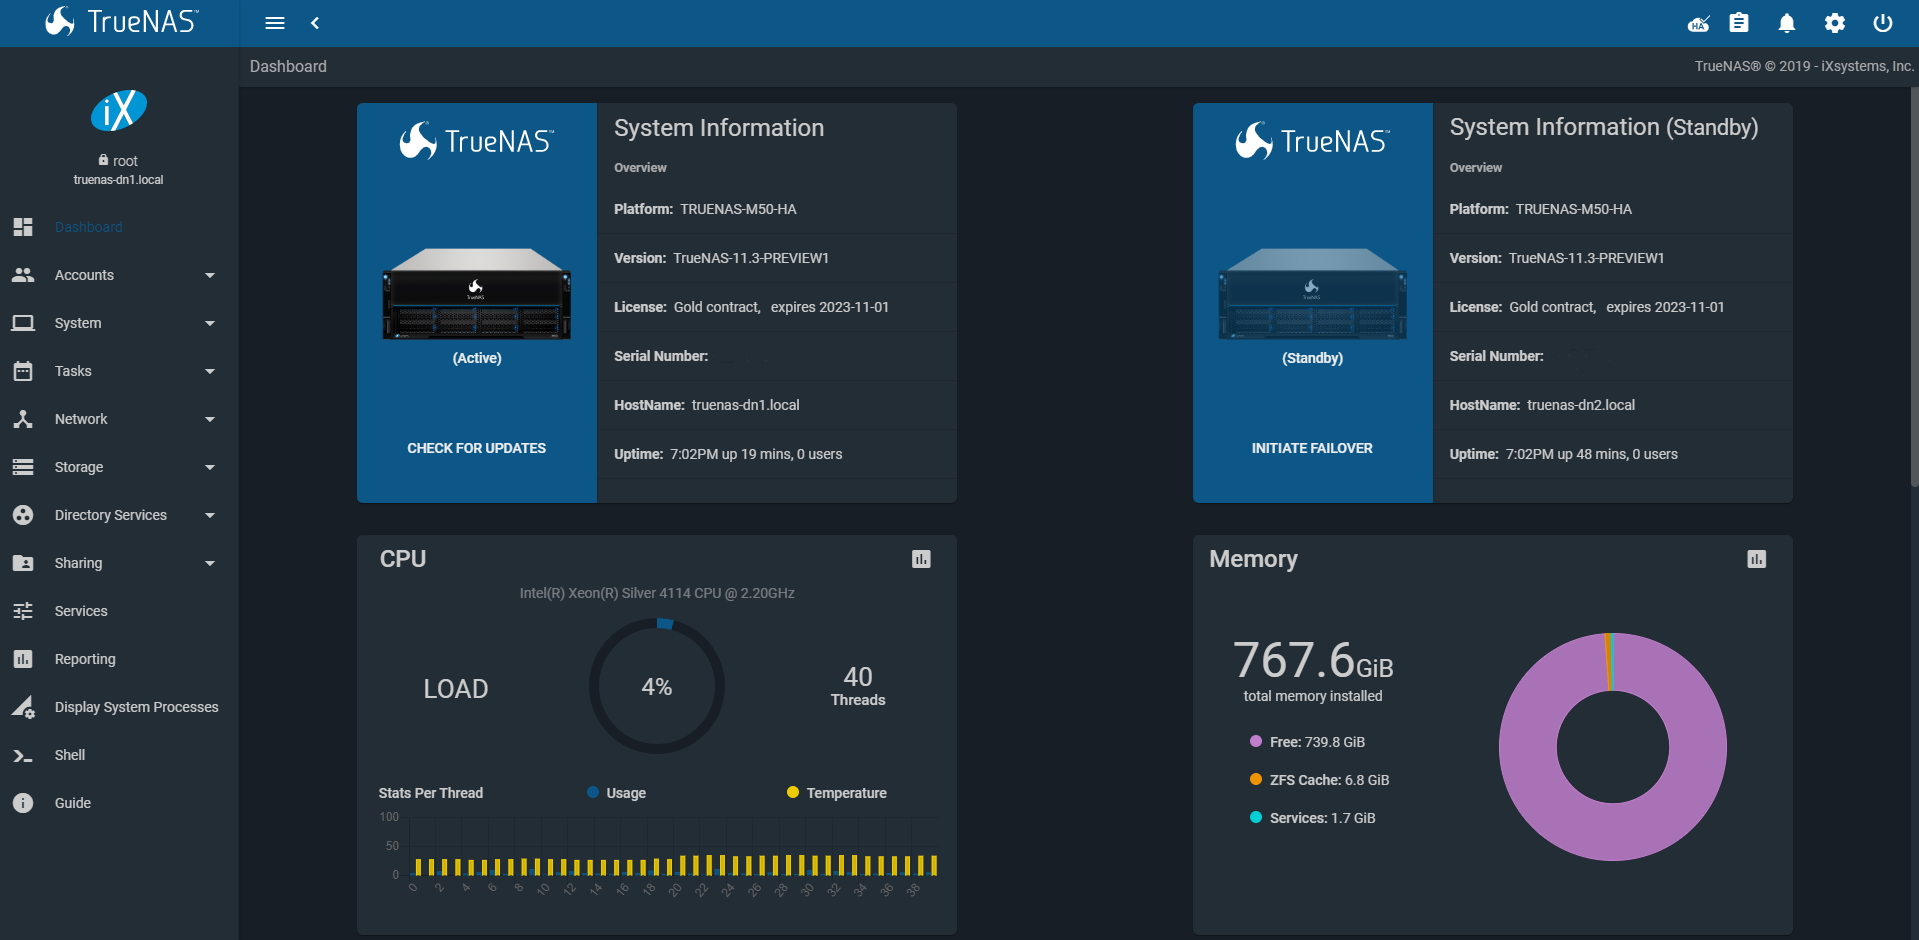This screenshot has height=940, width=1919.
Task: Select Dashboard in the sidebar
Action: (119, 227)
